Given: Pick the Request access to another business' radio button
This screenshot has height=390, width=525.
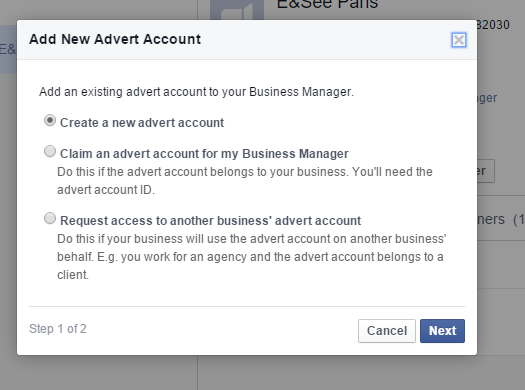Looking at the screenshot, I should [x=50, y=218].
